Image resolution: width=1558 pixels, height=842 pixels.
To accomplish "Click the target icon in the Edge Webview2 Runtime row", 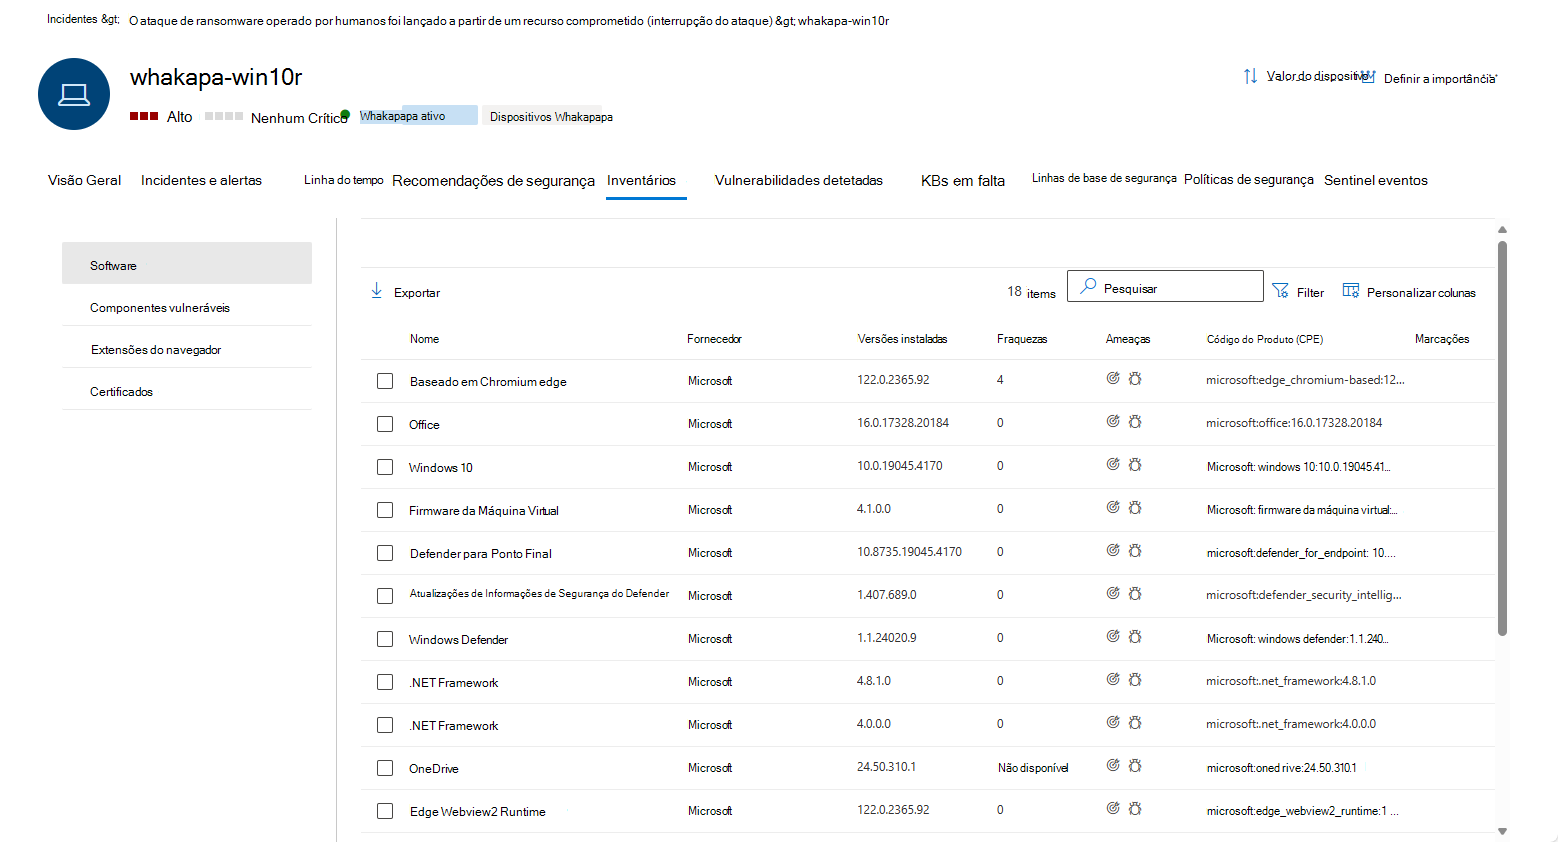I will click(x=1113, y=809).
